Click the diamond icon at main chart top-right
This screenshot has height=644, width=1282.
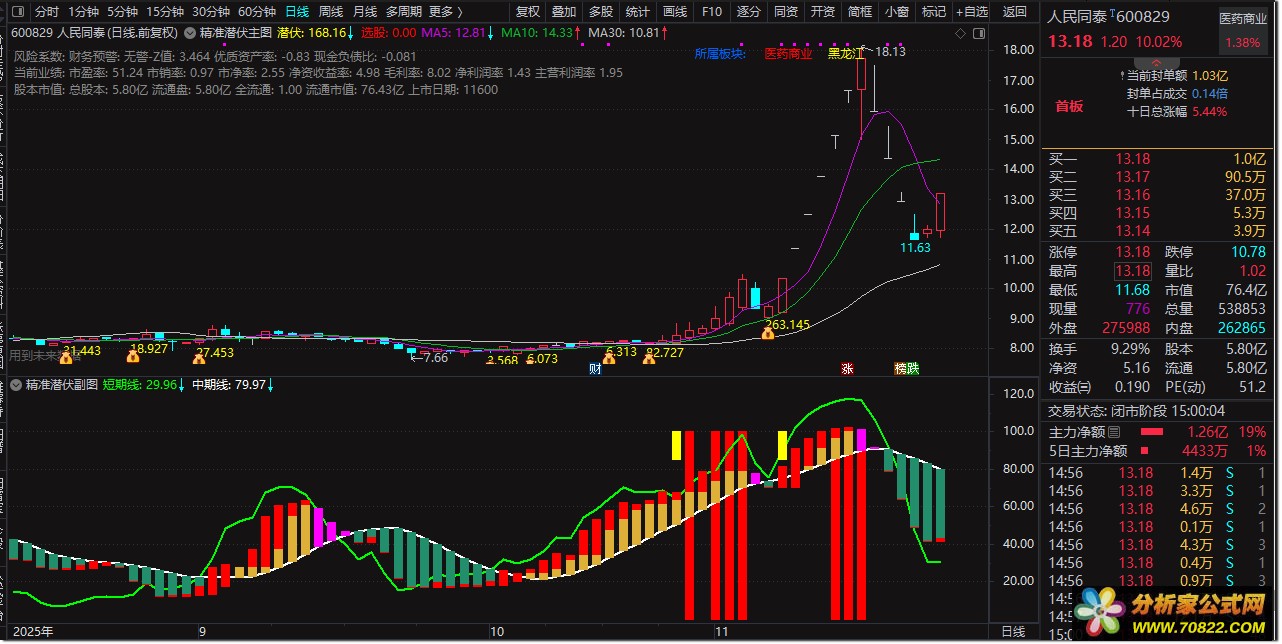click(x=960, y=33)
